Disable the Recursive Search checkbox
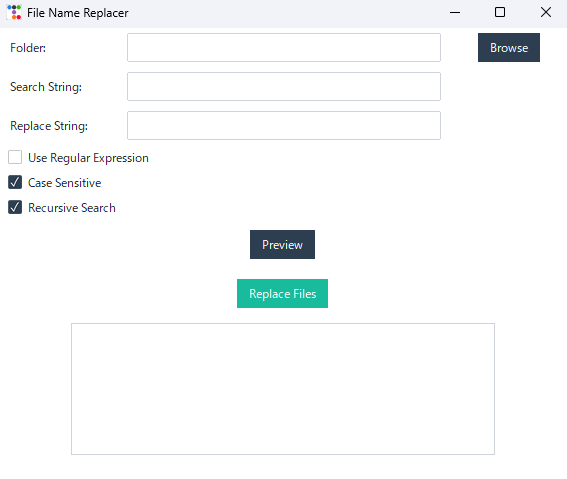The image size is (567, 479). pos(15,208)
